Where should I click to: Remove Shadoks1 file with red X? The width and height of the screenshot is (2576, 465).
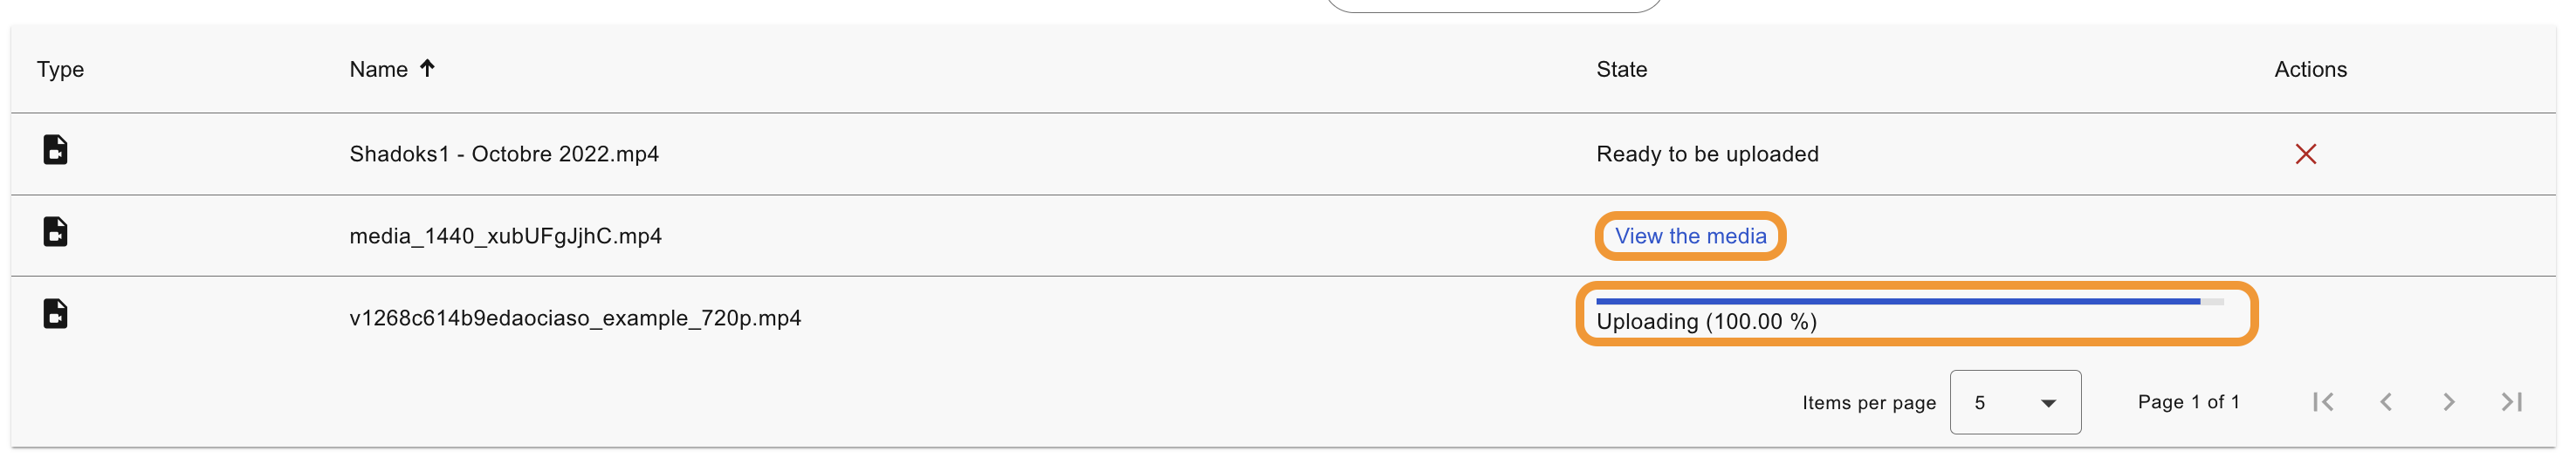tap(2305, 154)
